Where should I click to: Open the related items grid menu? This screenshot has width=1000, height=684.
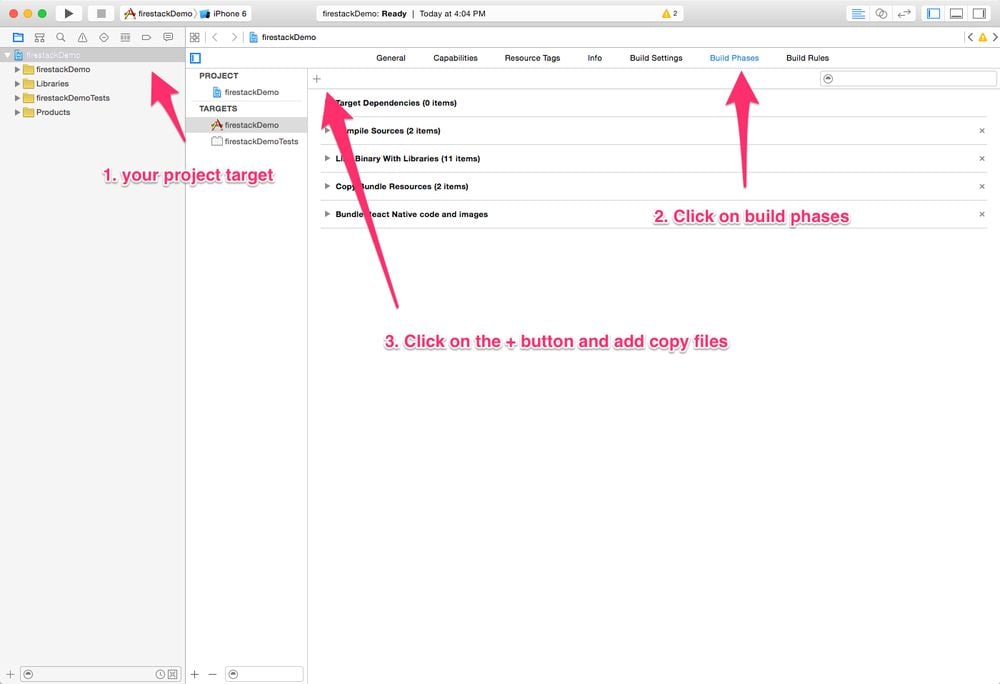click(x=195, y=38)
